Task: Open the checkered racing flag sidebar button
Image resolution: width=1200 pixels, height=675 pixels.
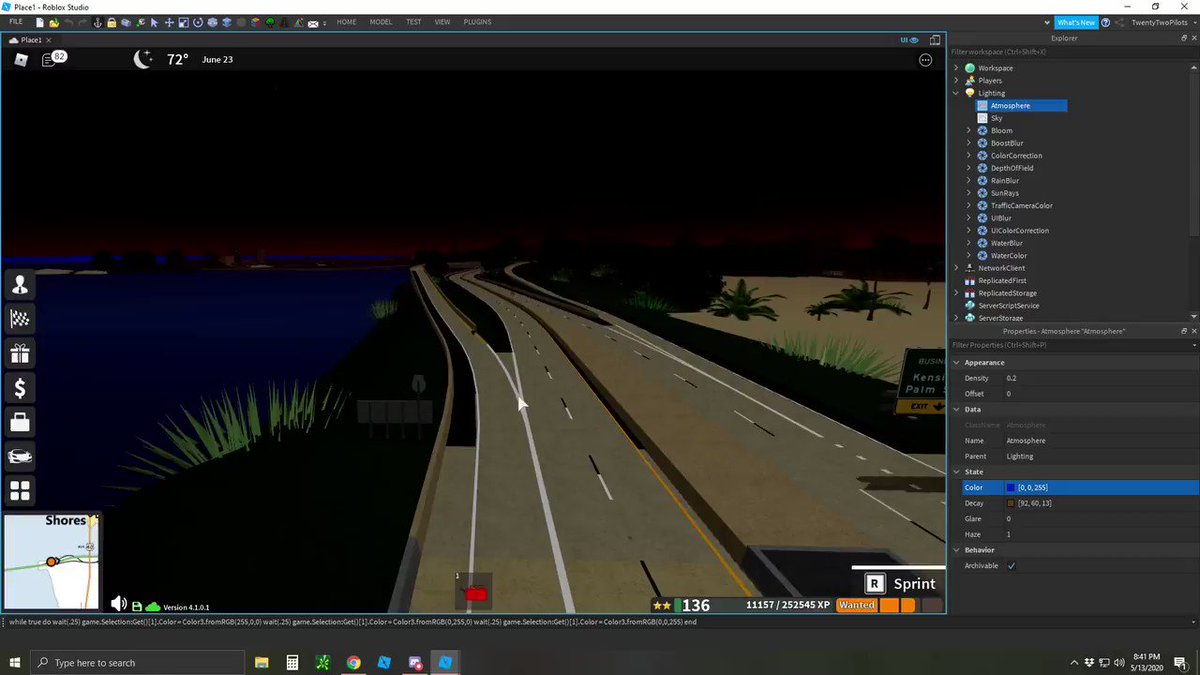Action: [19, 319]
